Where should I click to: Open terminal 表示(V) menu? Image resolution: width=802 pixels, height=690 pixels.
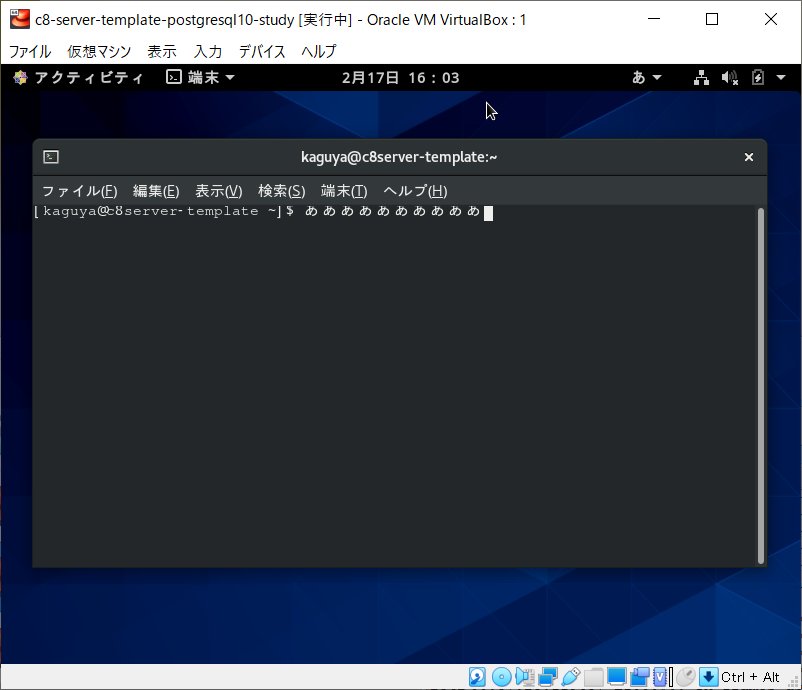(x=218, y=191)
